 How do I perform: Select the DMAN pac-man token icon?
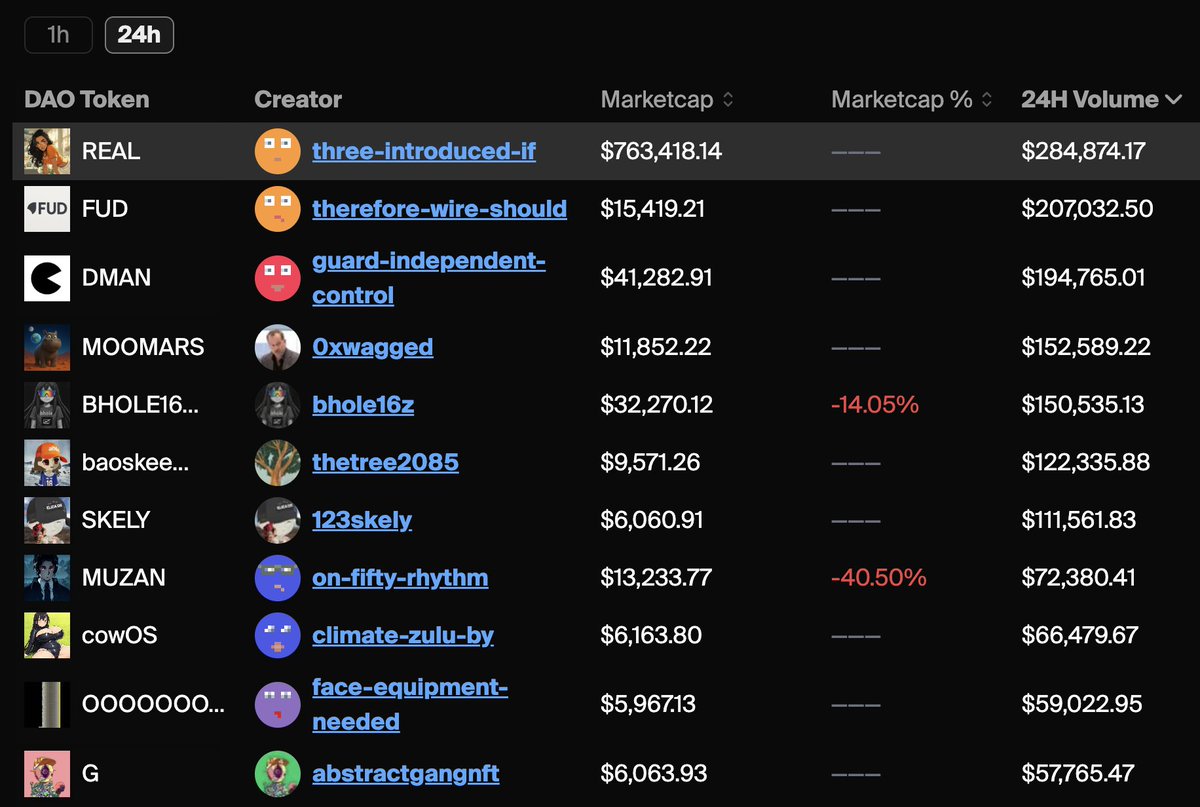(47, 278)
